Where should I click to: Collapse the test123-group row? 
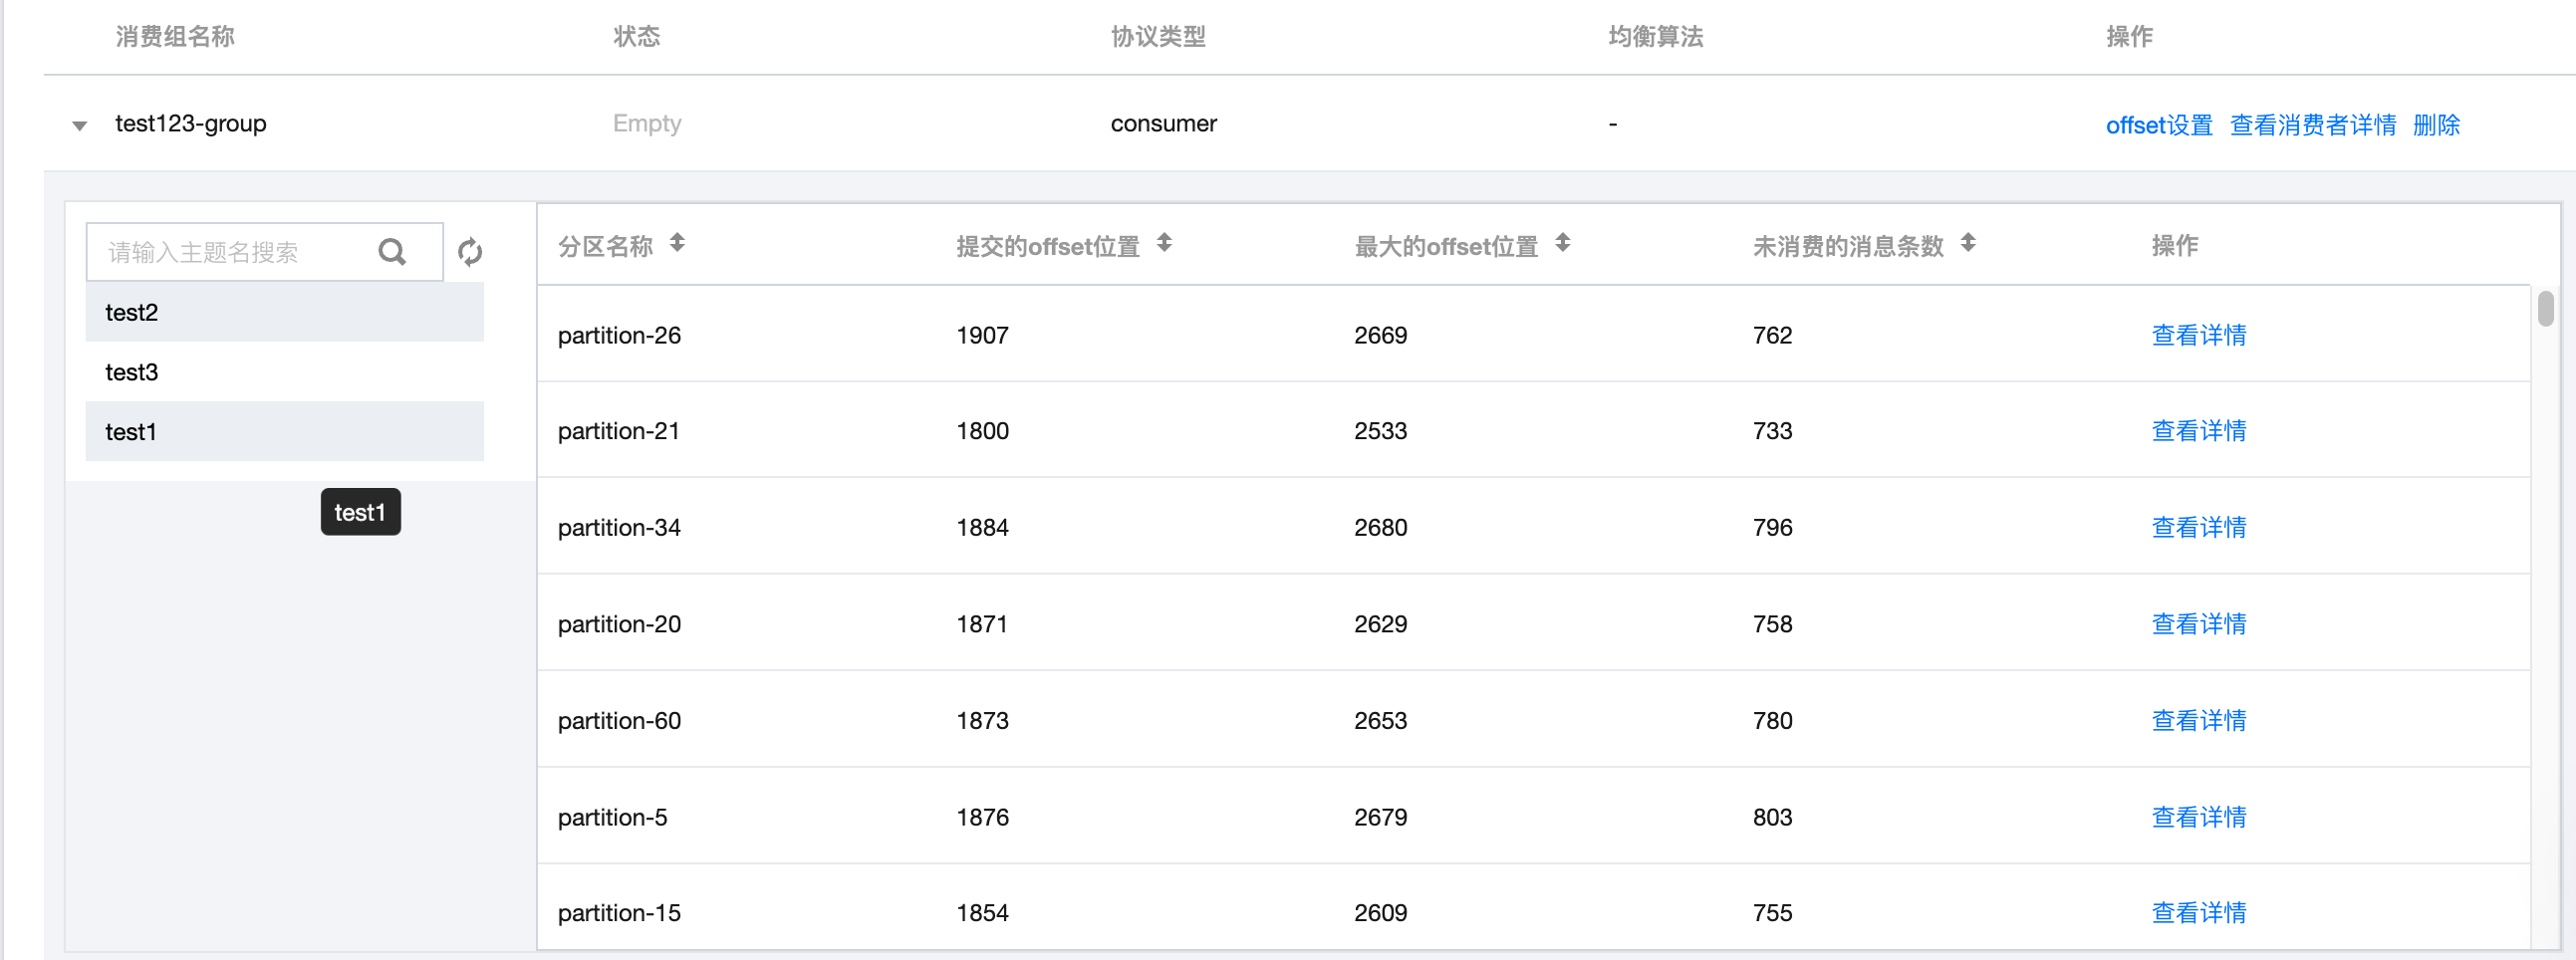[80, 125]
